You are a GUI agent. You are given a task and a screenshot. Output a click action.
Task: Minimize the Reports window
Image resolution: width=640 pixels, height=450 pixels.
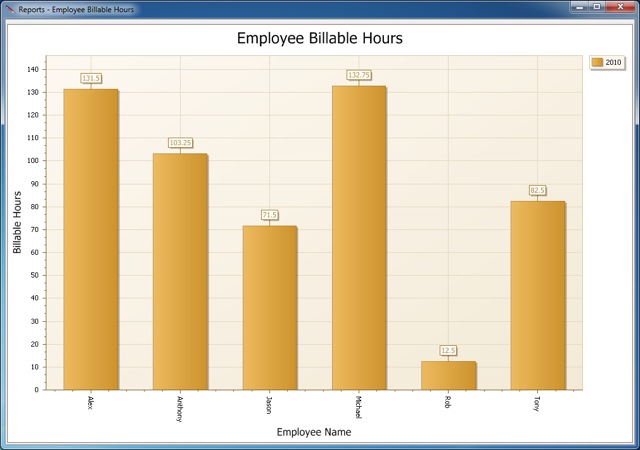click(580, 7)
